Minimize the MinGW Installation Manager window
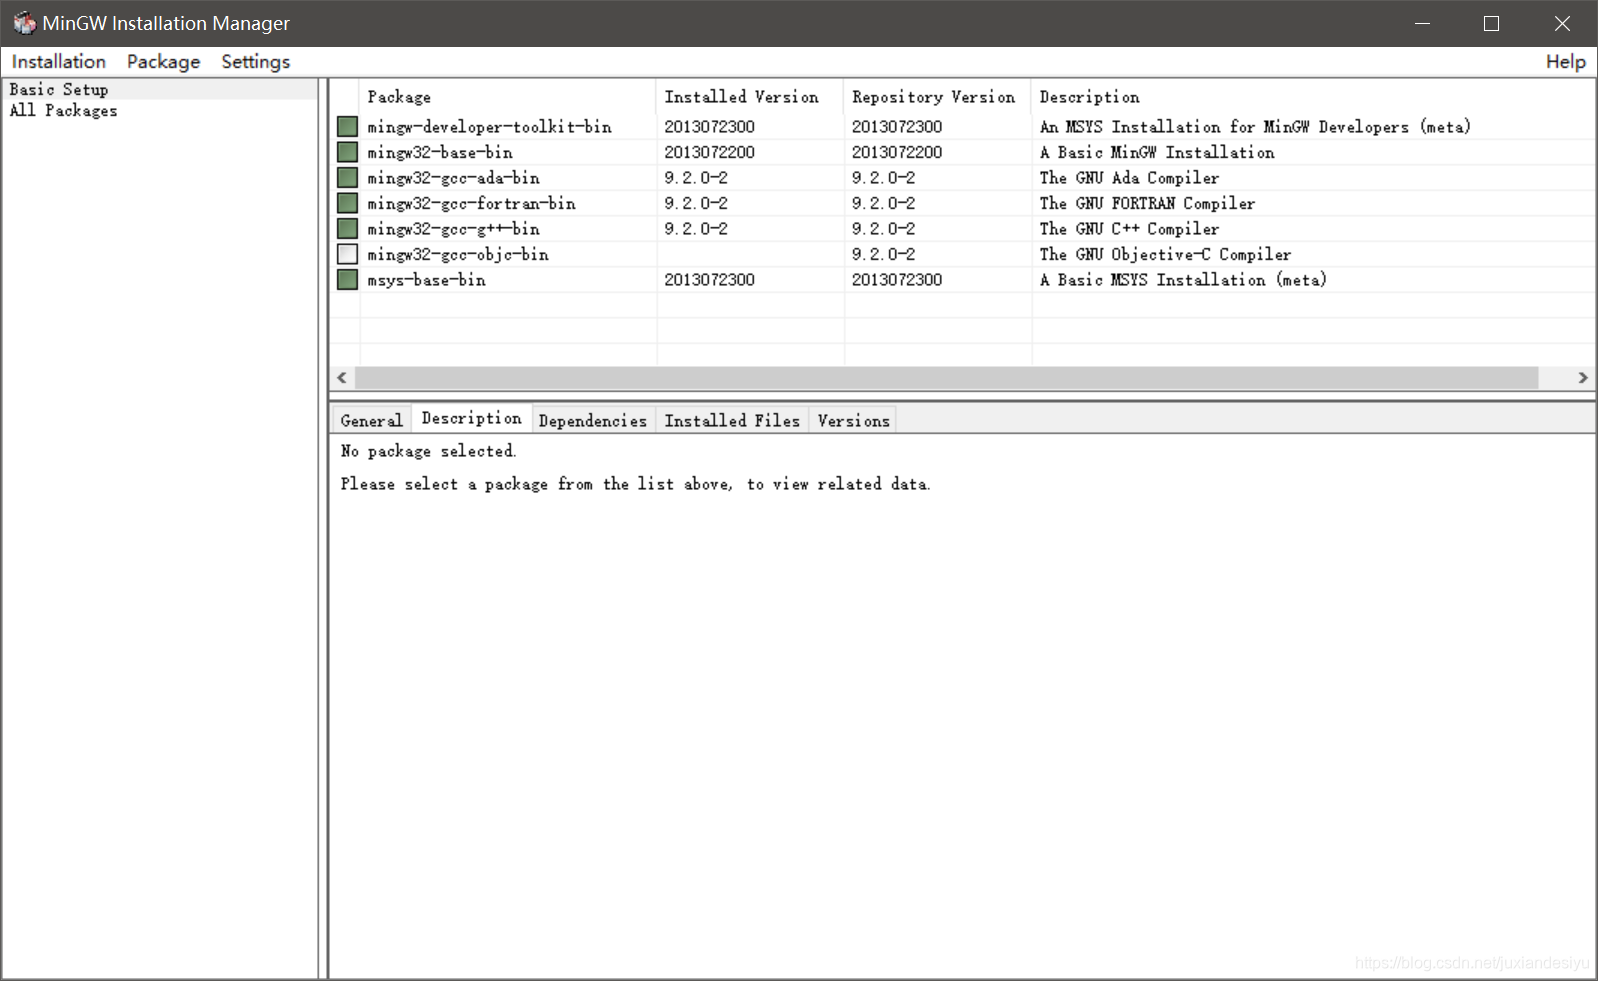 click(x=1422, y=23)
